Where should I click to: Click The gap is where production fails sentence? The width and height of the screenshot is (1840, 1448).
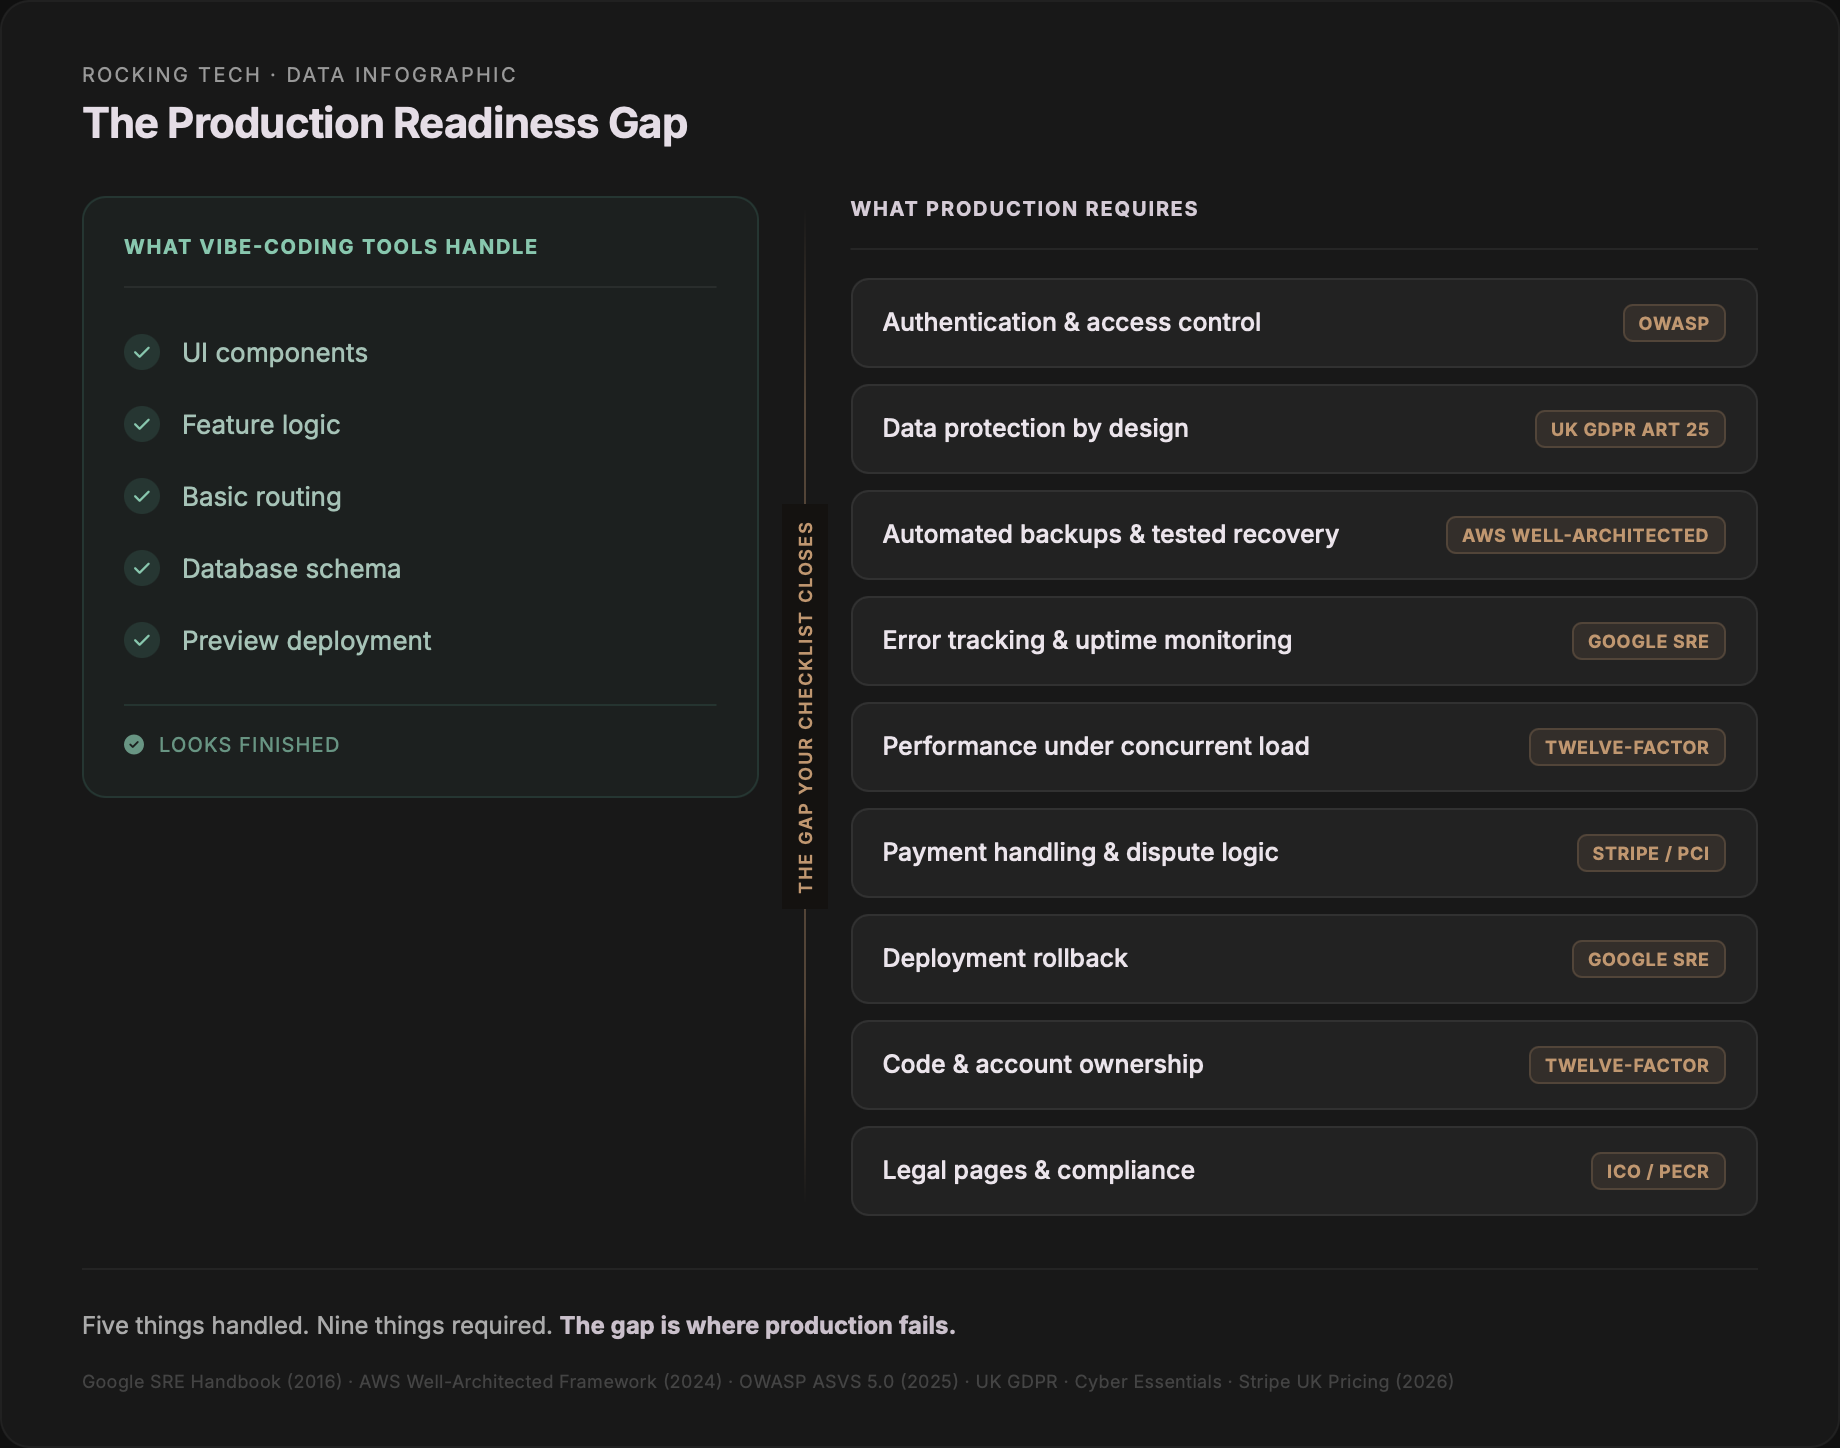click(757, 1326)
